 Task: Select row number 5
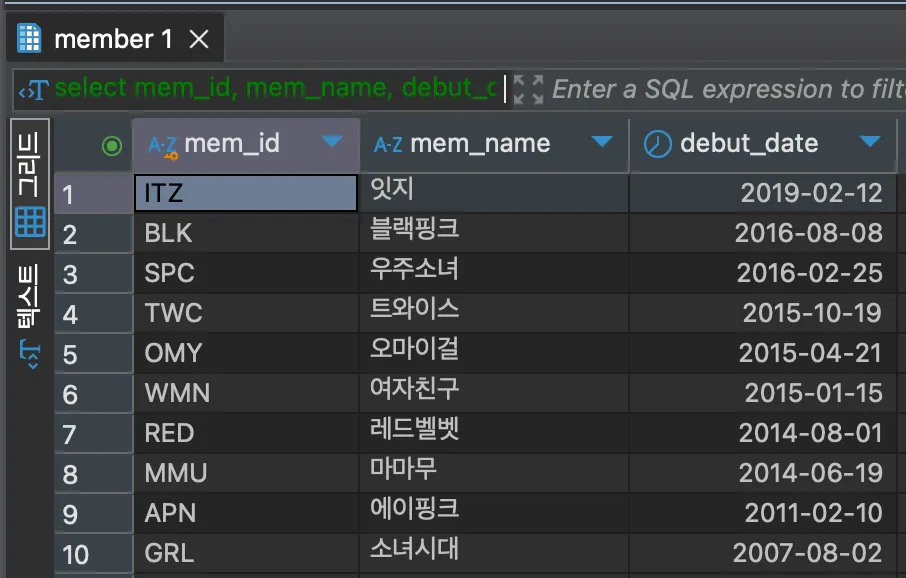point(94,354)
